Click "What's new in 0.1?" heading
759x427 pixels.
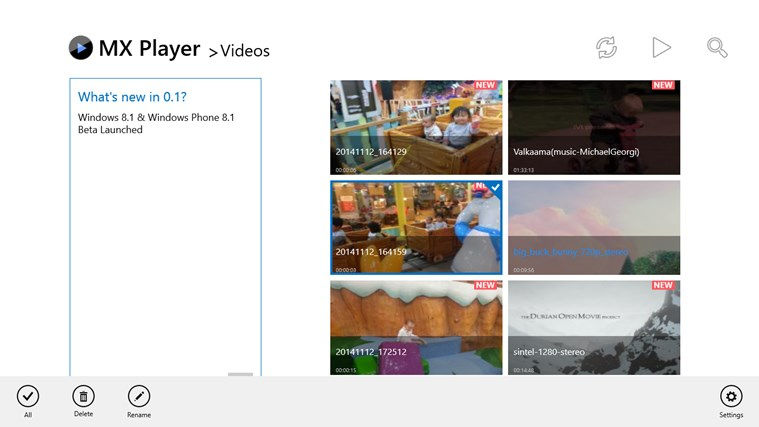132,97
